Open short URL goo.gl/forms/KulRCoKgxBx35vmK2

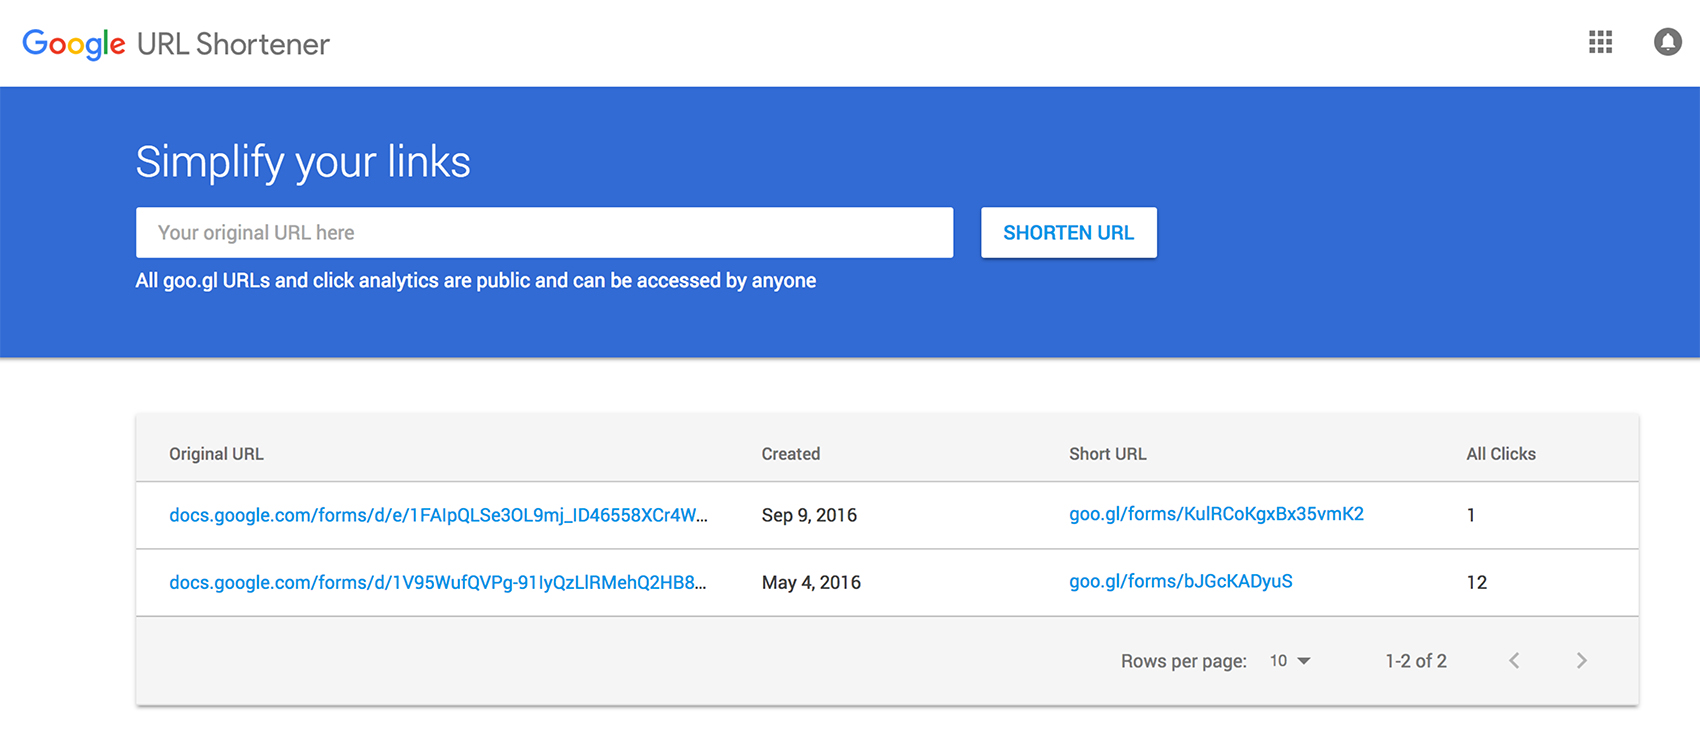[1216, 514]
